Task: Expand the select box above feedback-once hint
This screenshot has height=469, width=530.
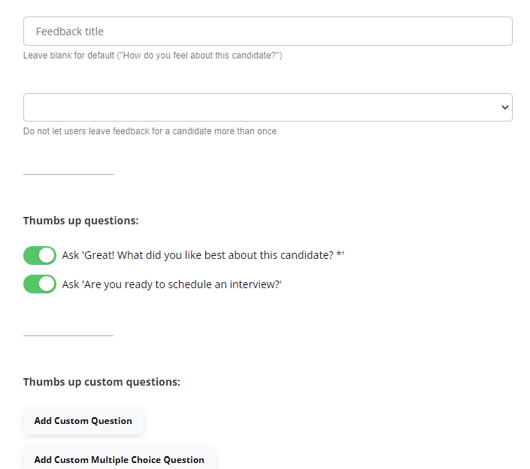Action: [268, 107]
